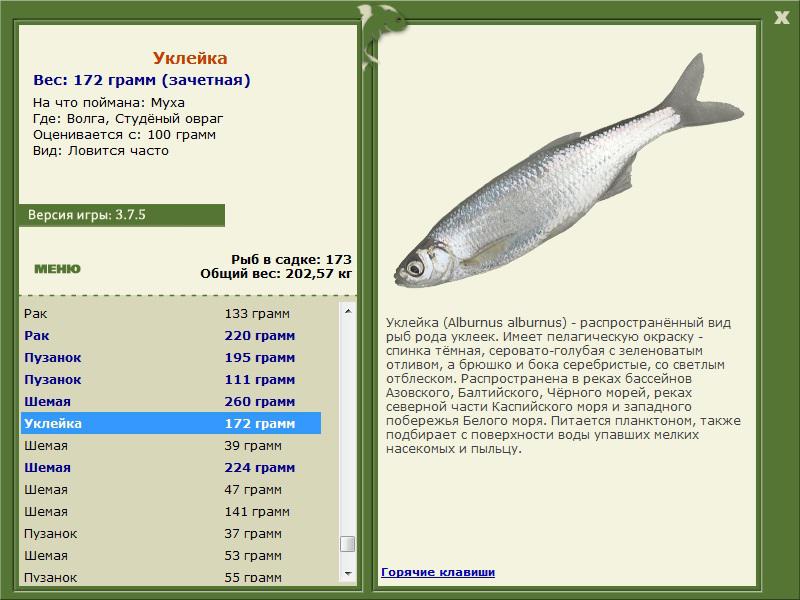Click the scroll up arrow in fish list
Viewport: 800px width, 600px height.
(x=348, y=311)
